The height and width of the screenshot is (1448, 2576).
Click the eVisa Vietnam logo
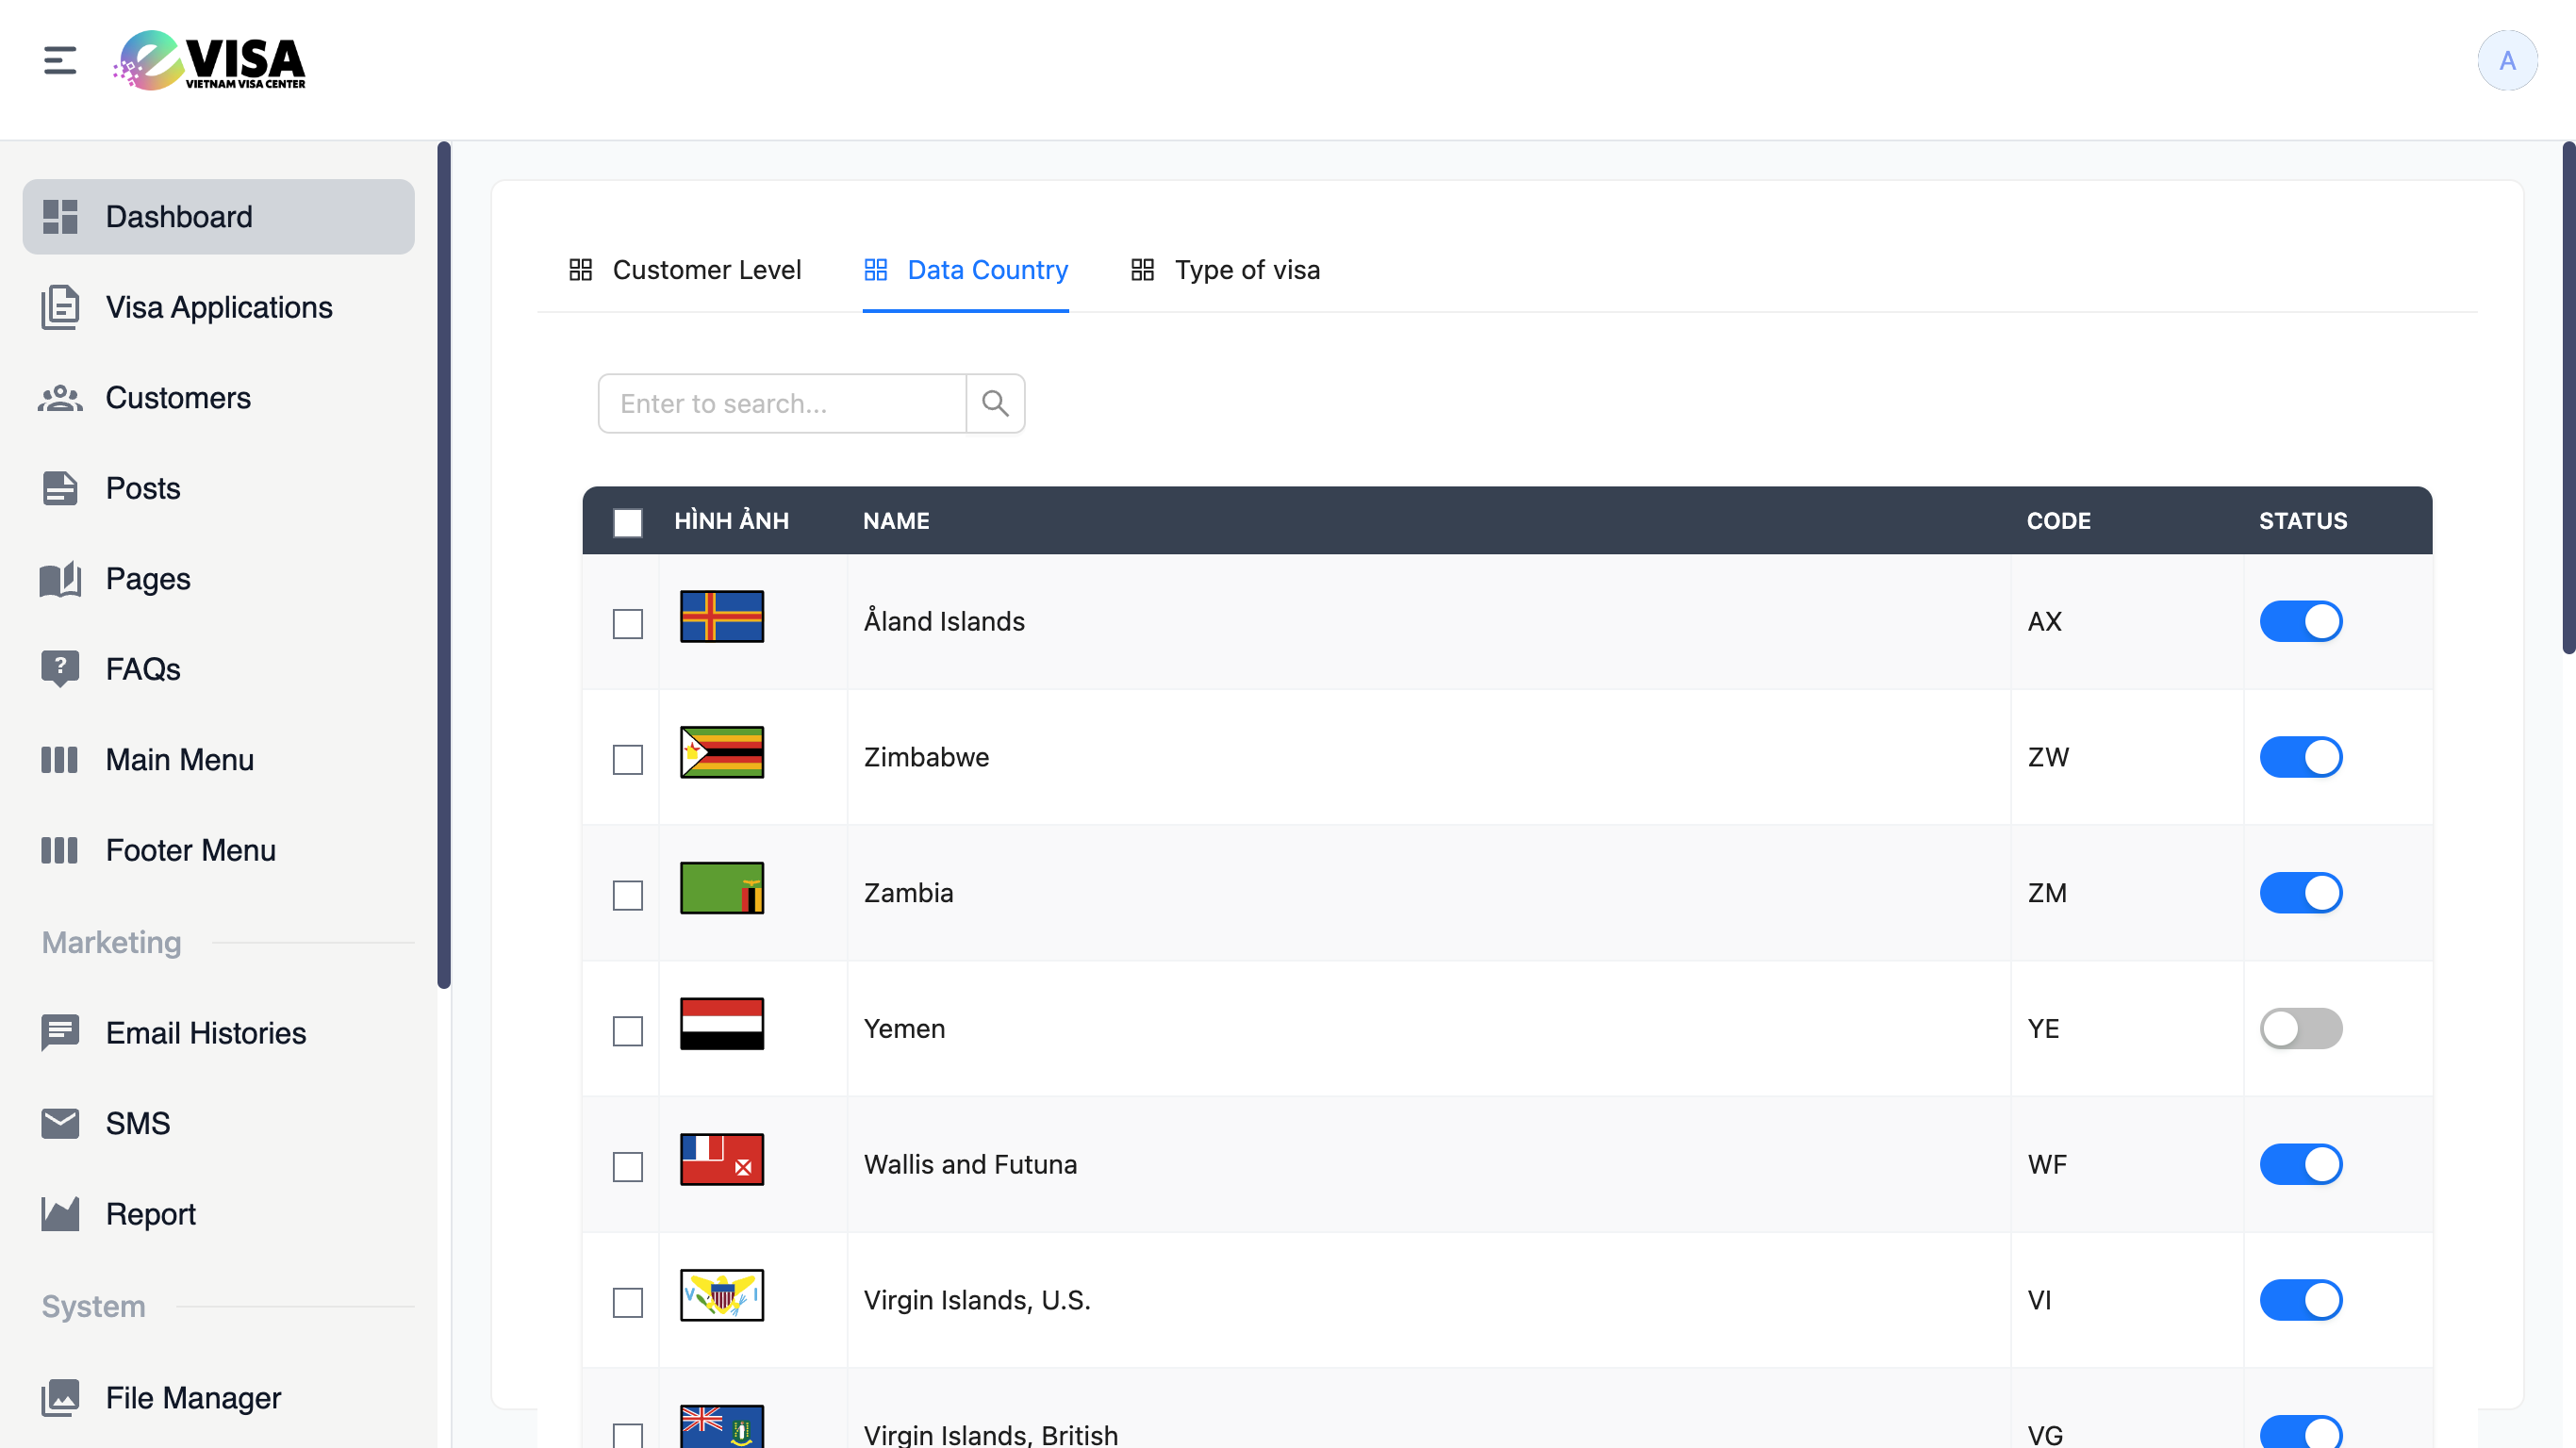point(210,61)
